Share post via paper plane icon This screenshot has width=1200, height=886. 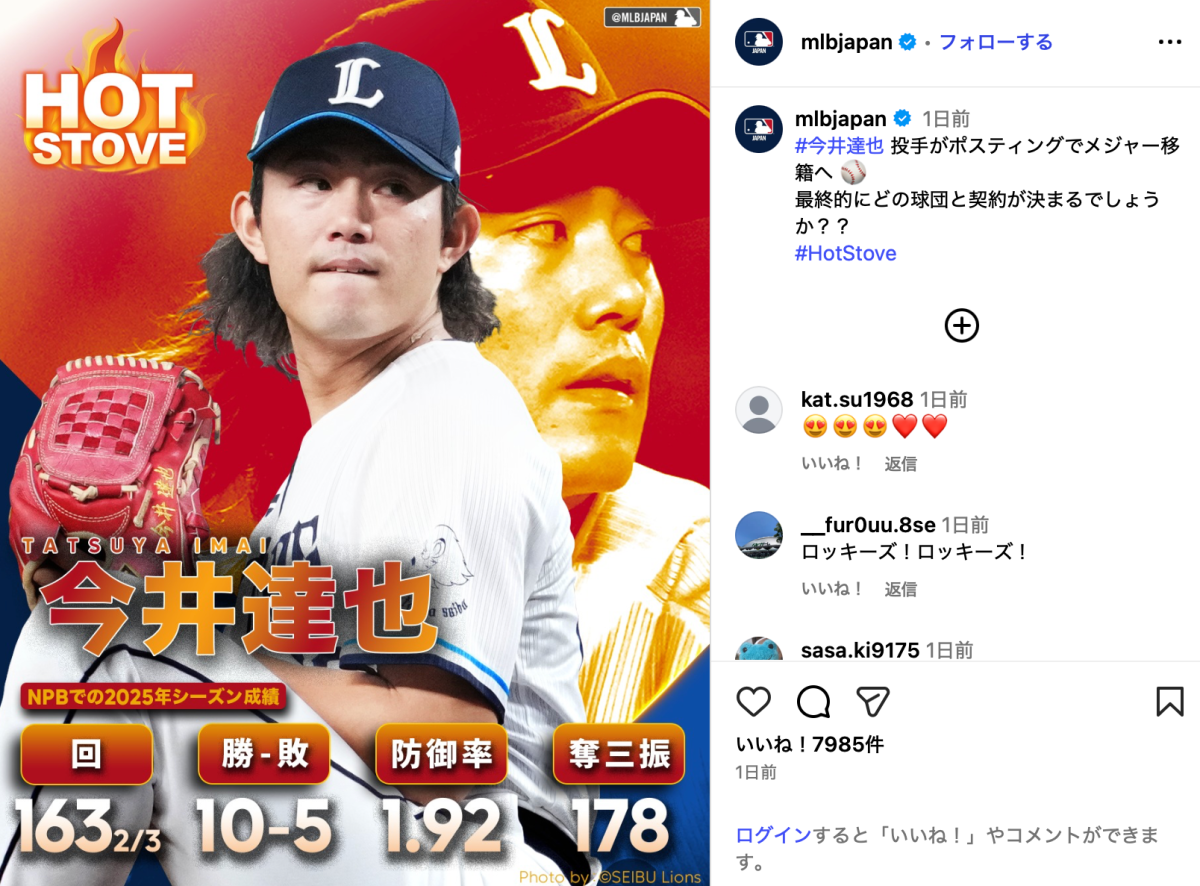(873, 702)
